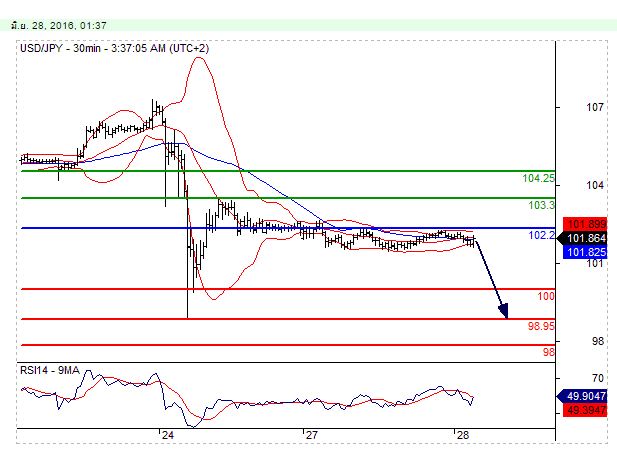This screenshot has height=465, width=617.
Task: Click the RSI 70 axis value
Action: [x=598, y=378]
